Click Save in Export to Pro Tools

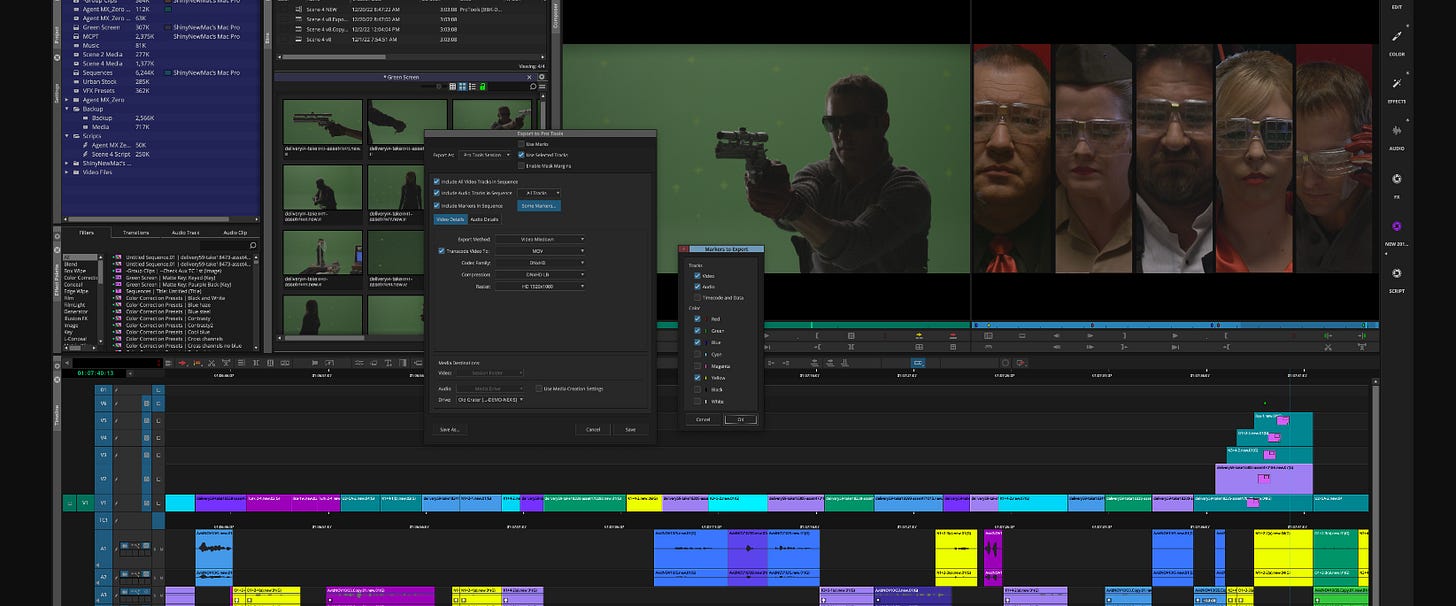[630, 429]
